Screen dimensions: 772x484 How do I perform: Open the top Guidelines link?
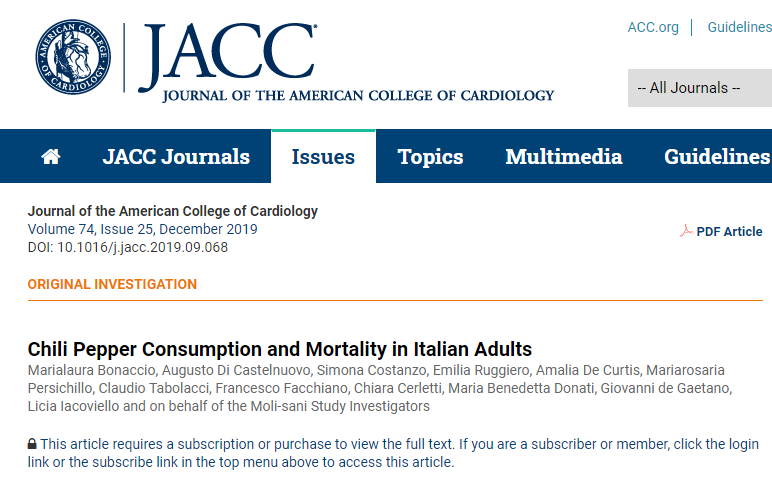[x=739, y=27]
